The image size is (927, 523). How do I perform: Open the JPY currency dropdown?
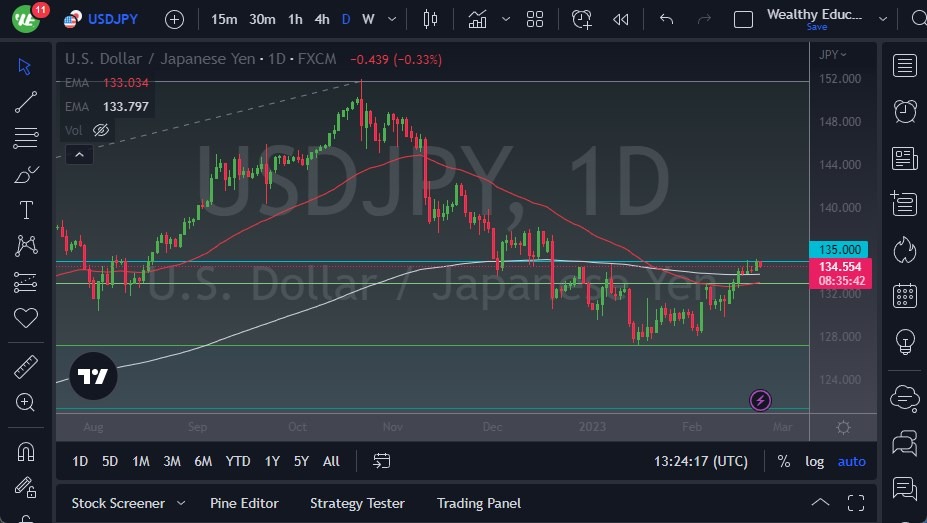pyautogui.click(x=832, y=54)
